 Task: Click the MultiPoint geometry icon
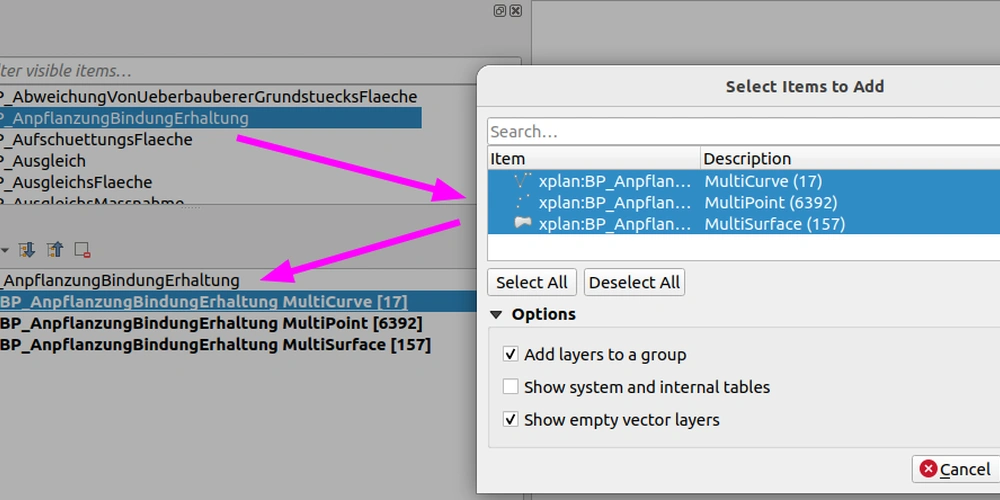pyautogui.click(x=523, y=203)
